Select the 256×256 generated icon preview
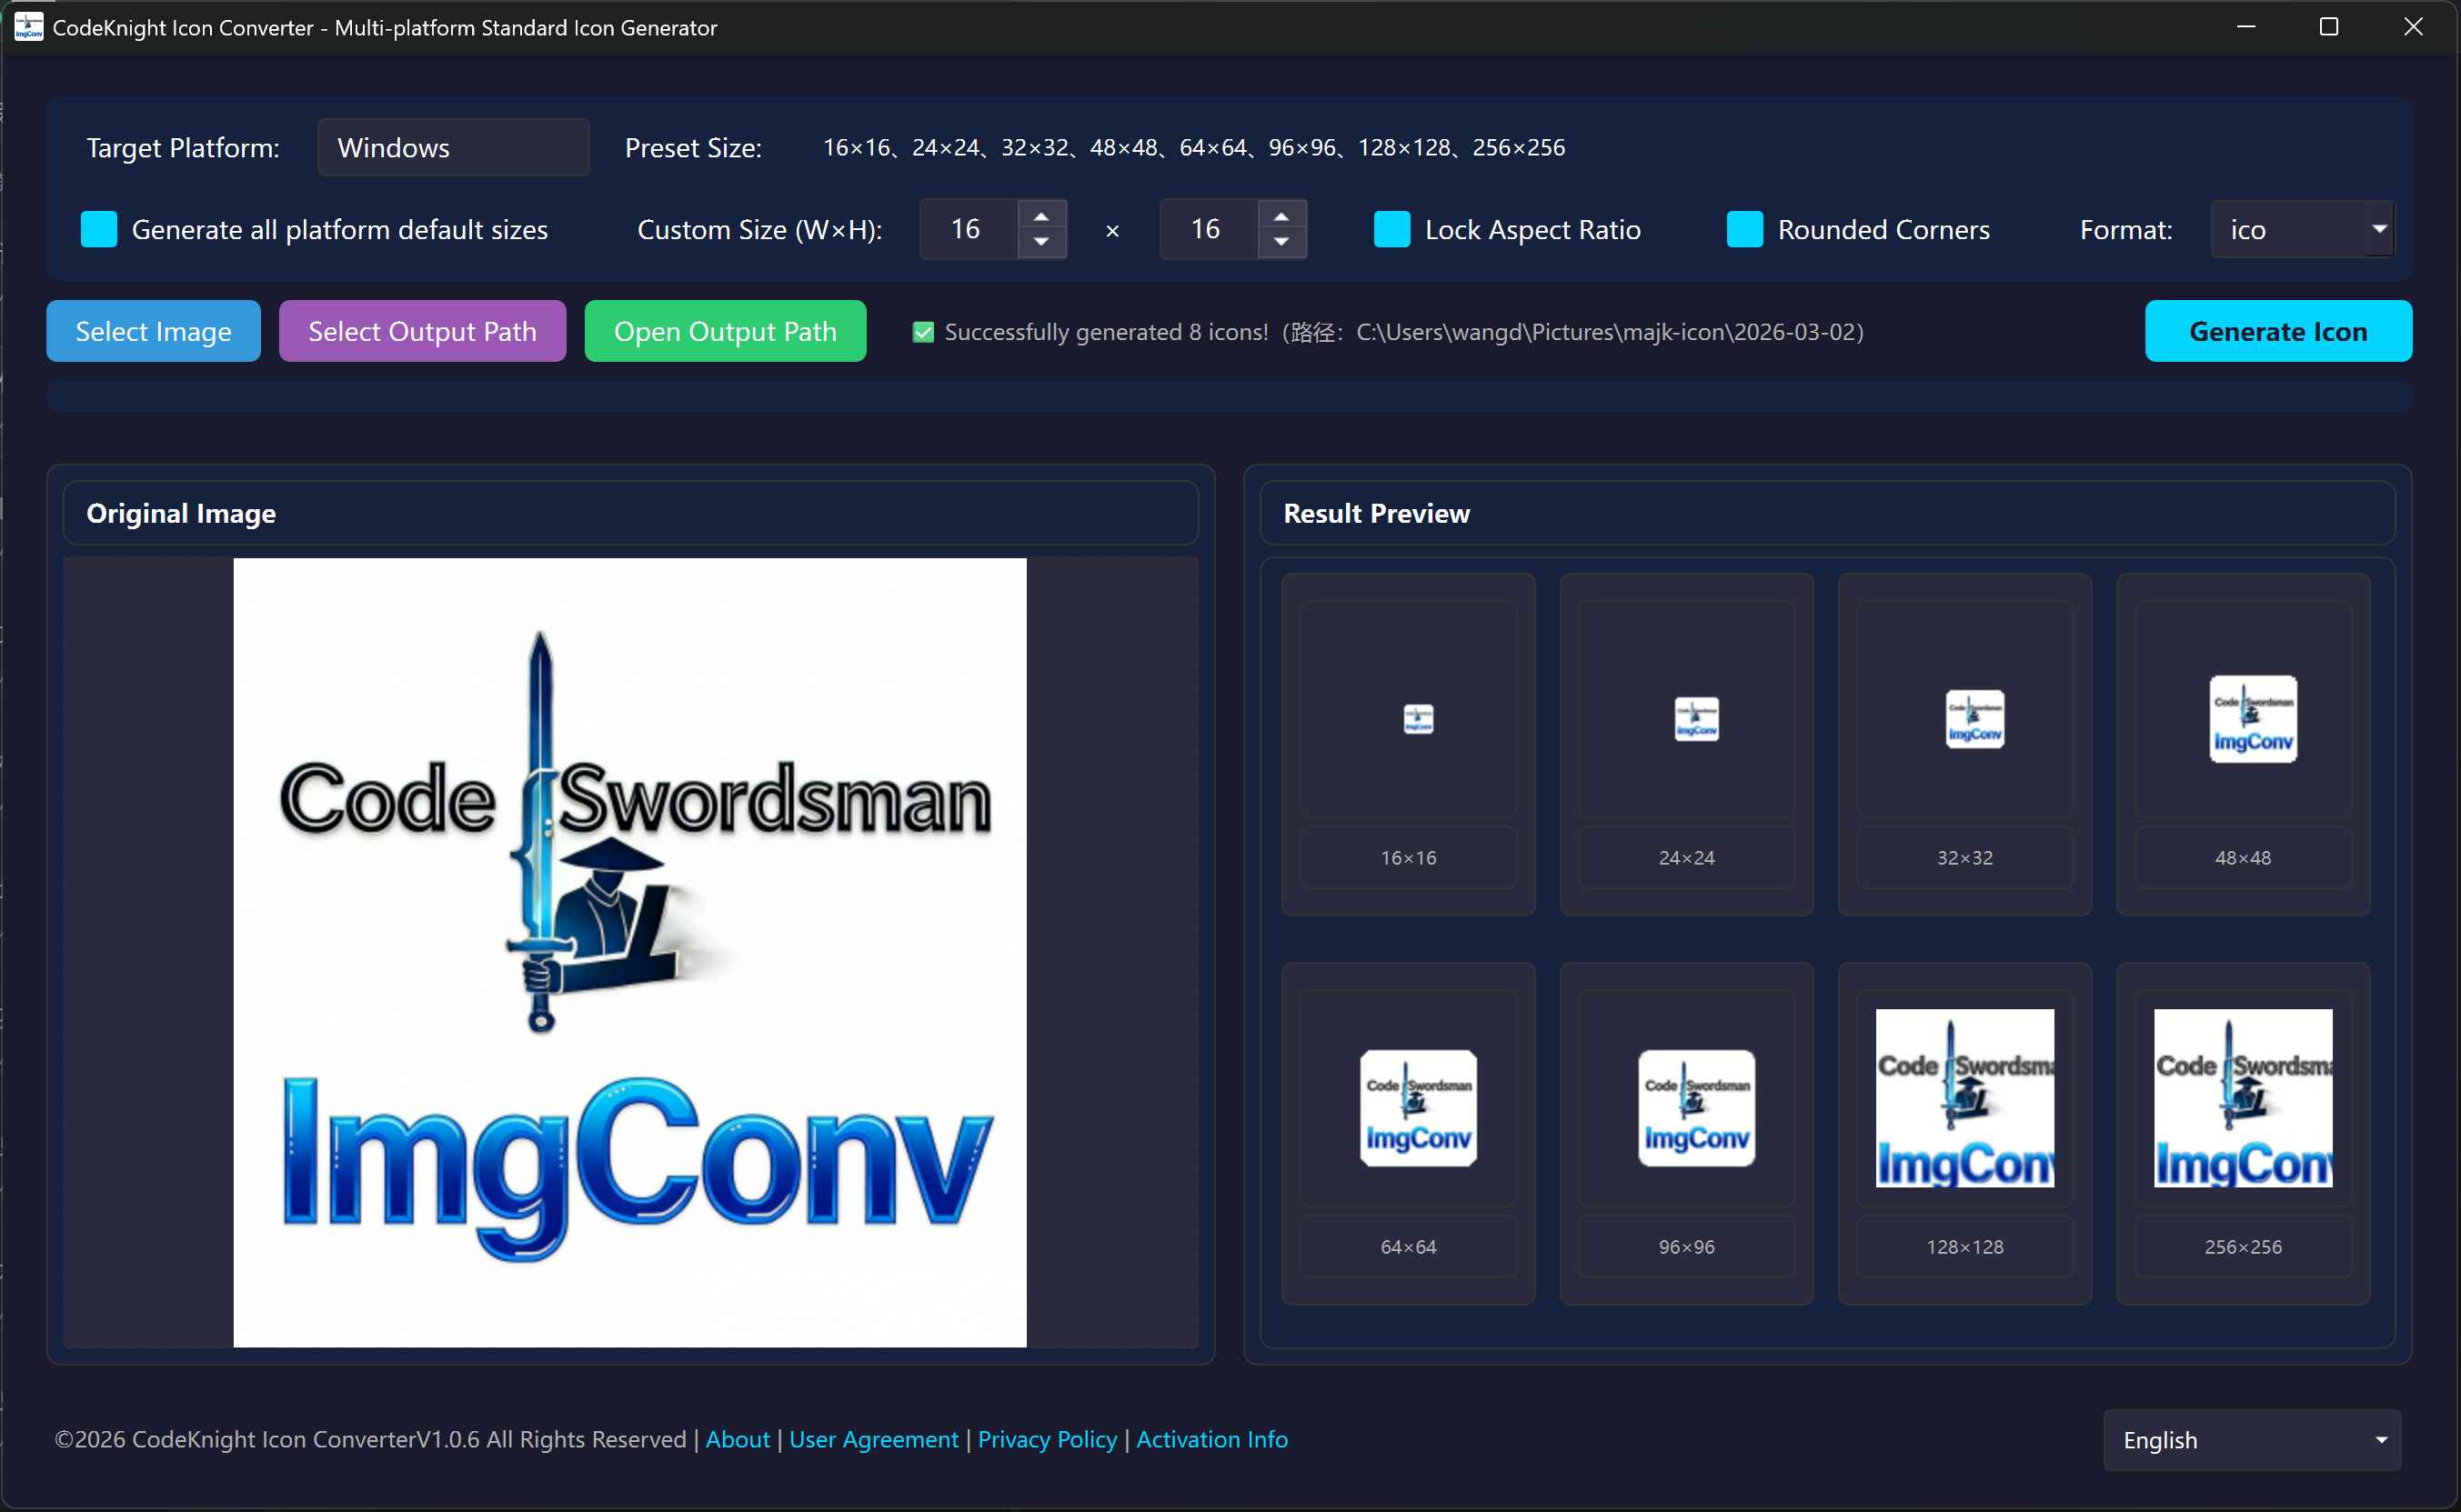 [x=2242, y=1098]
